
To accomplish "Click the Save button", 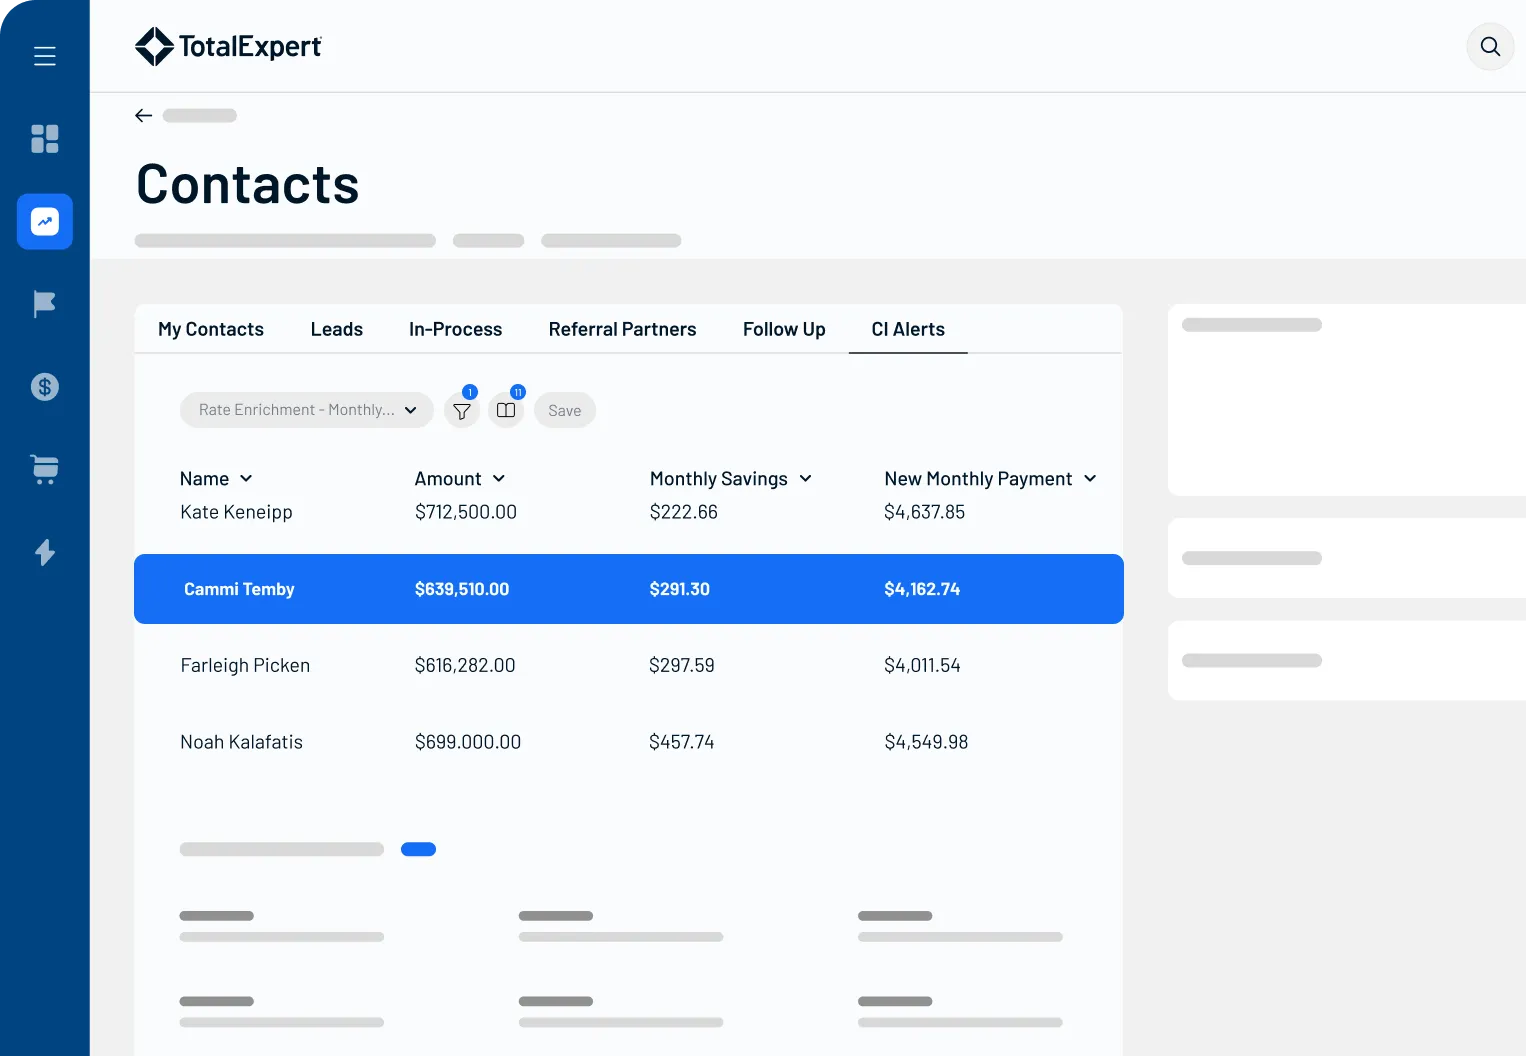I will [x=564, y=410].
